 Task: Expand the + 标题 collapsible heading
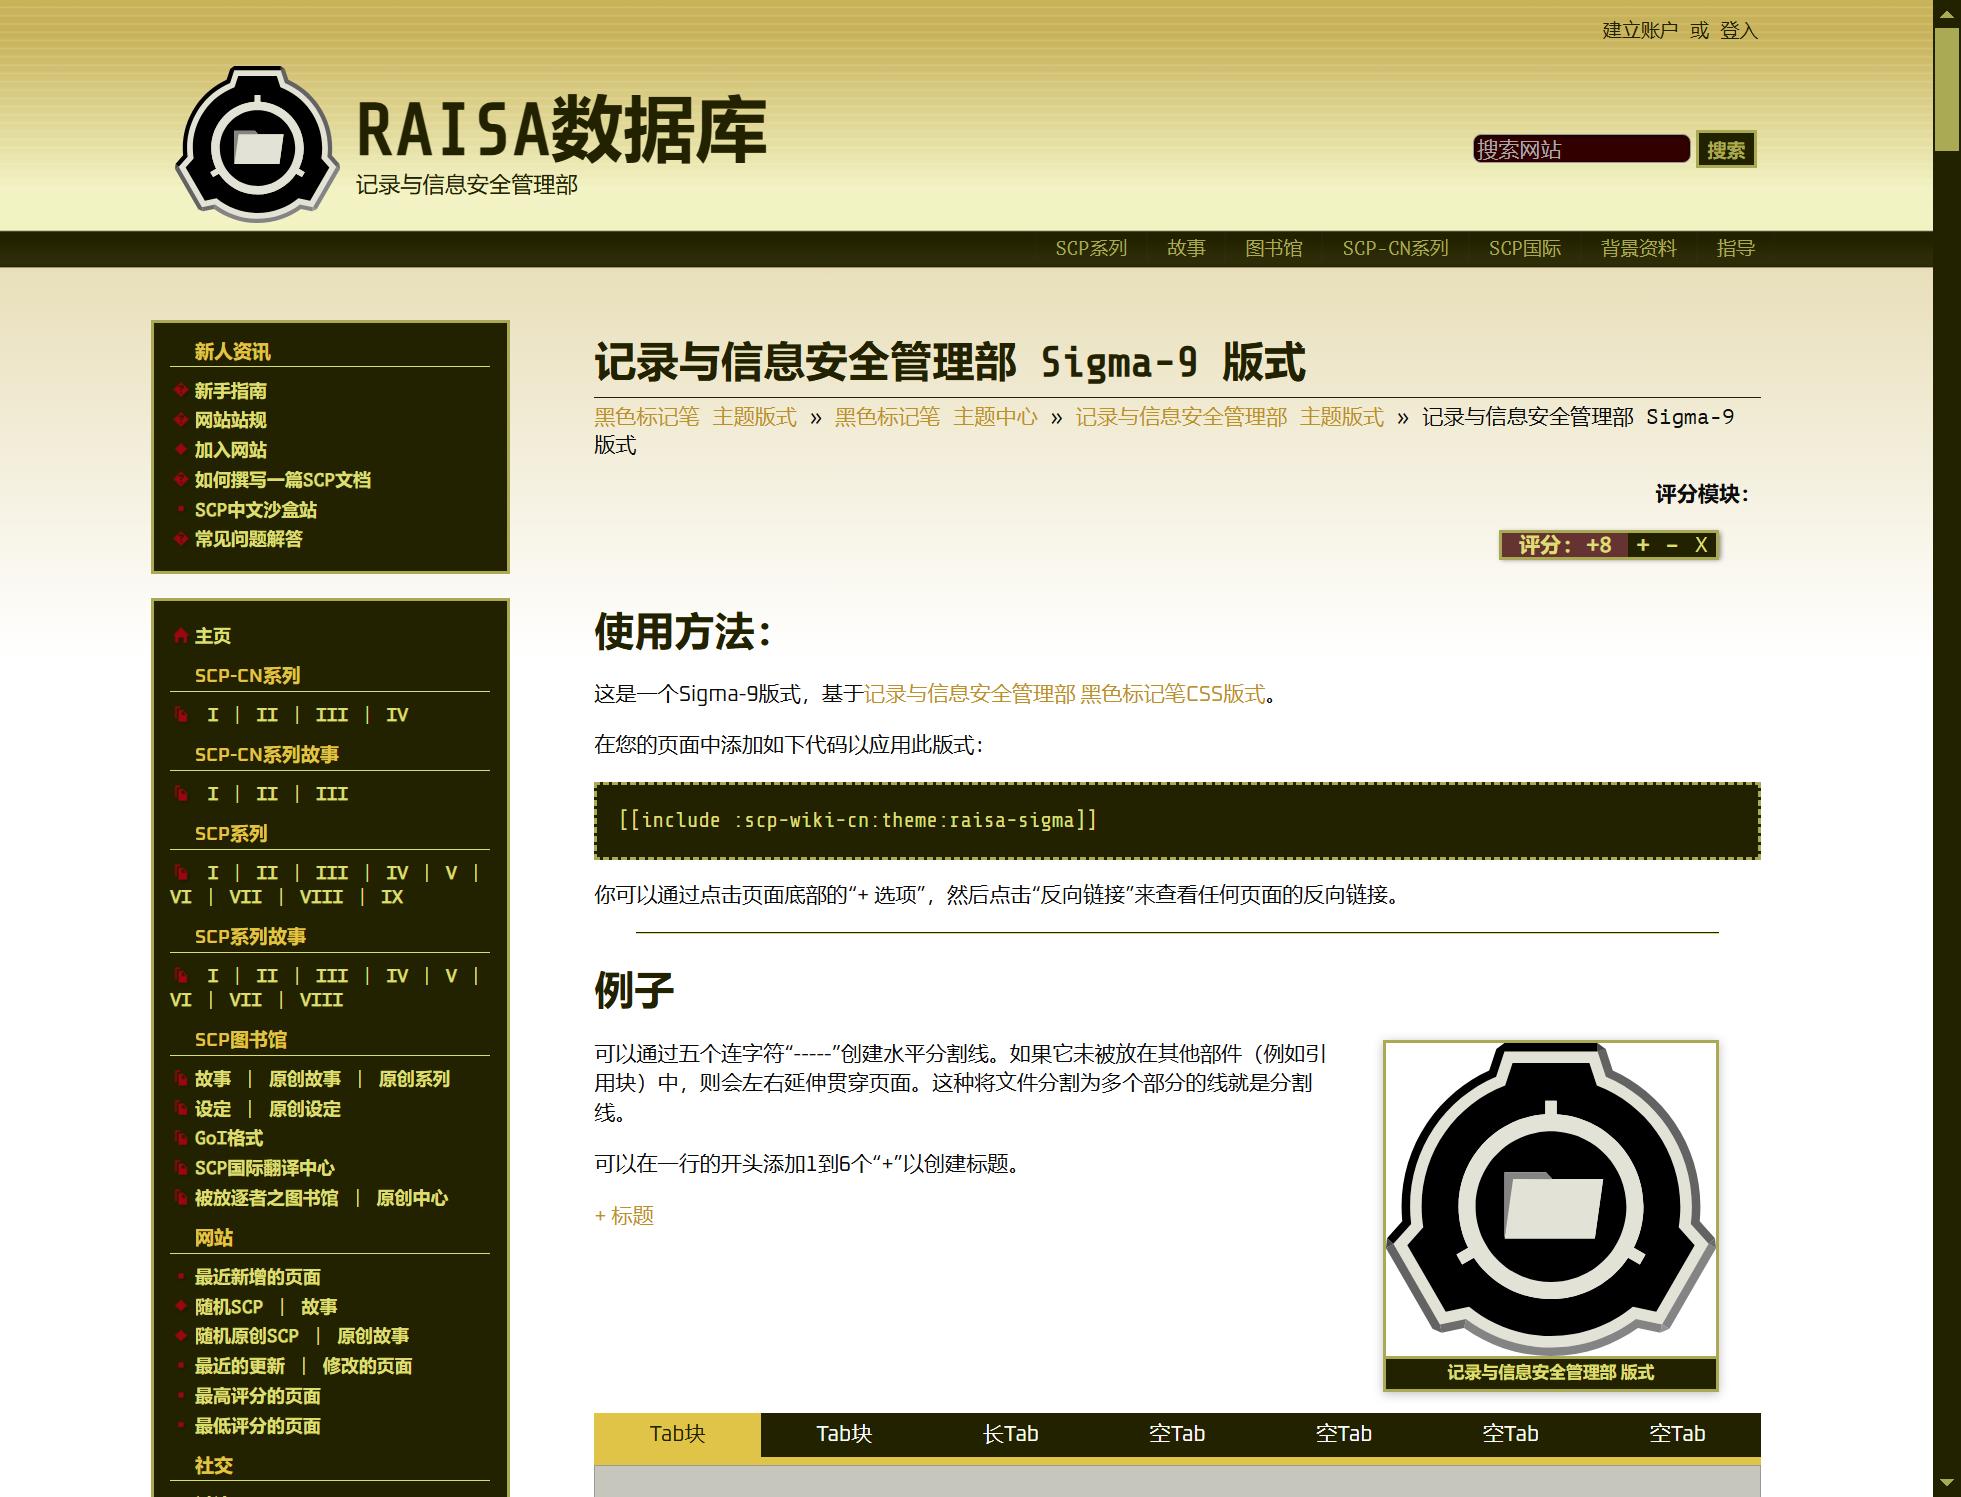click(x=624, y=1216)
